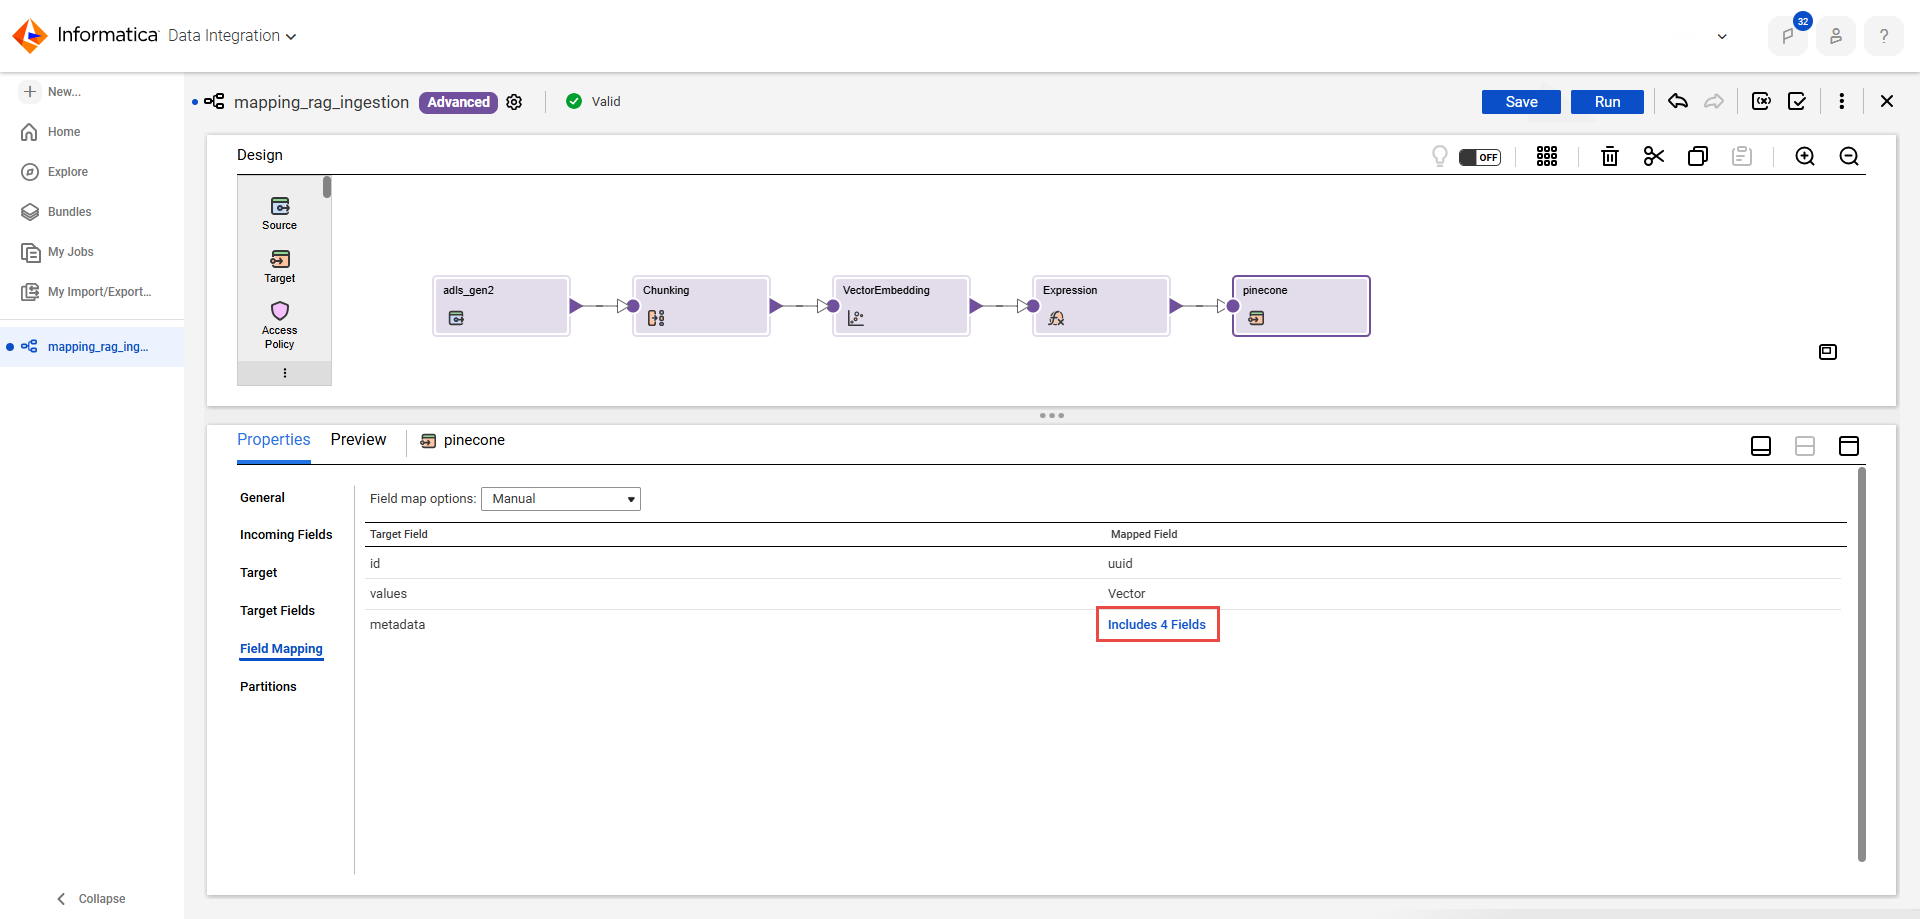Click the Run button
The image size is (1920, 919).
pos(1607,102)
